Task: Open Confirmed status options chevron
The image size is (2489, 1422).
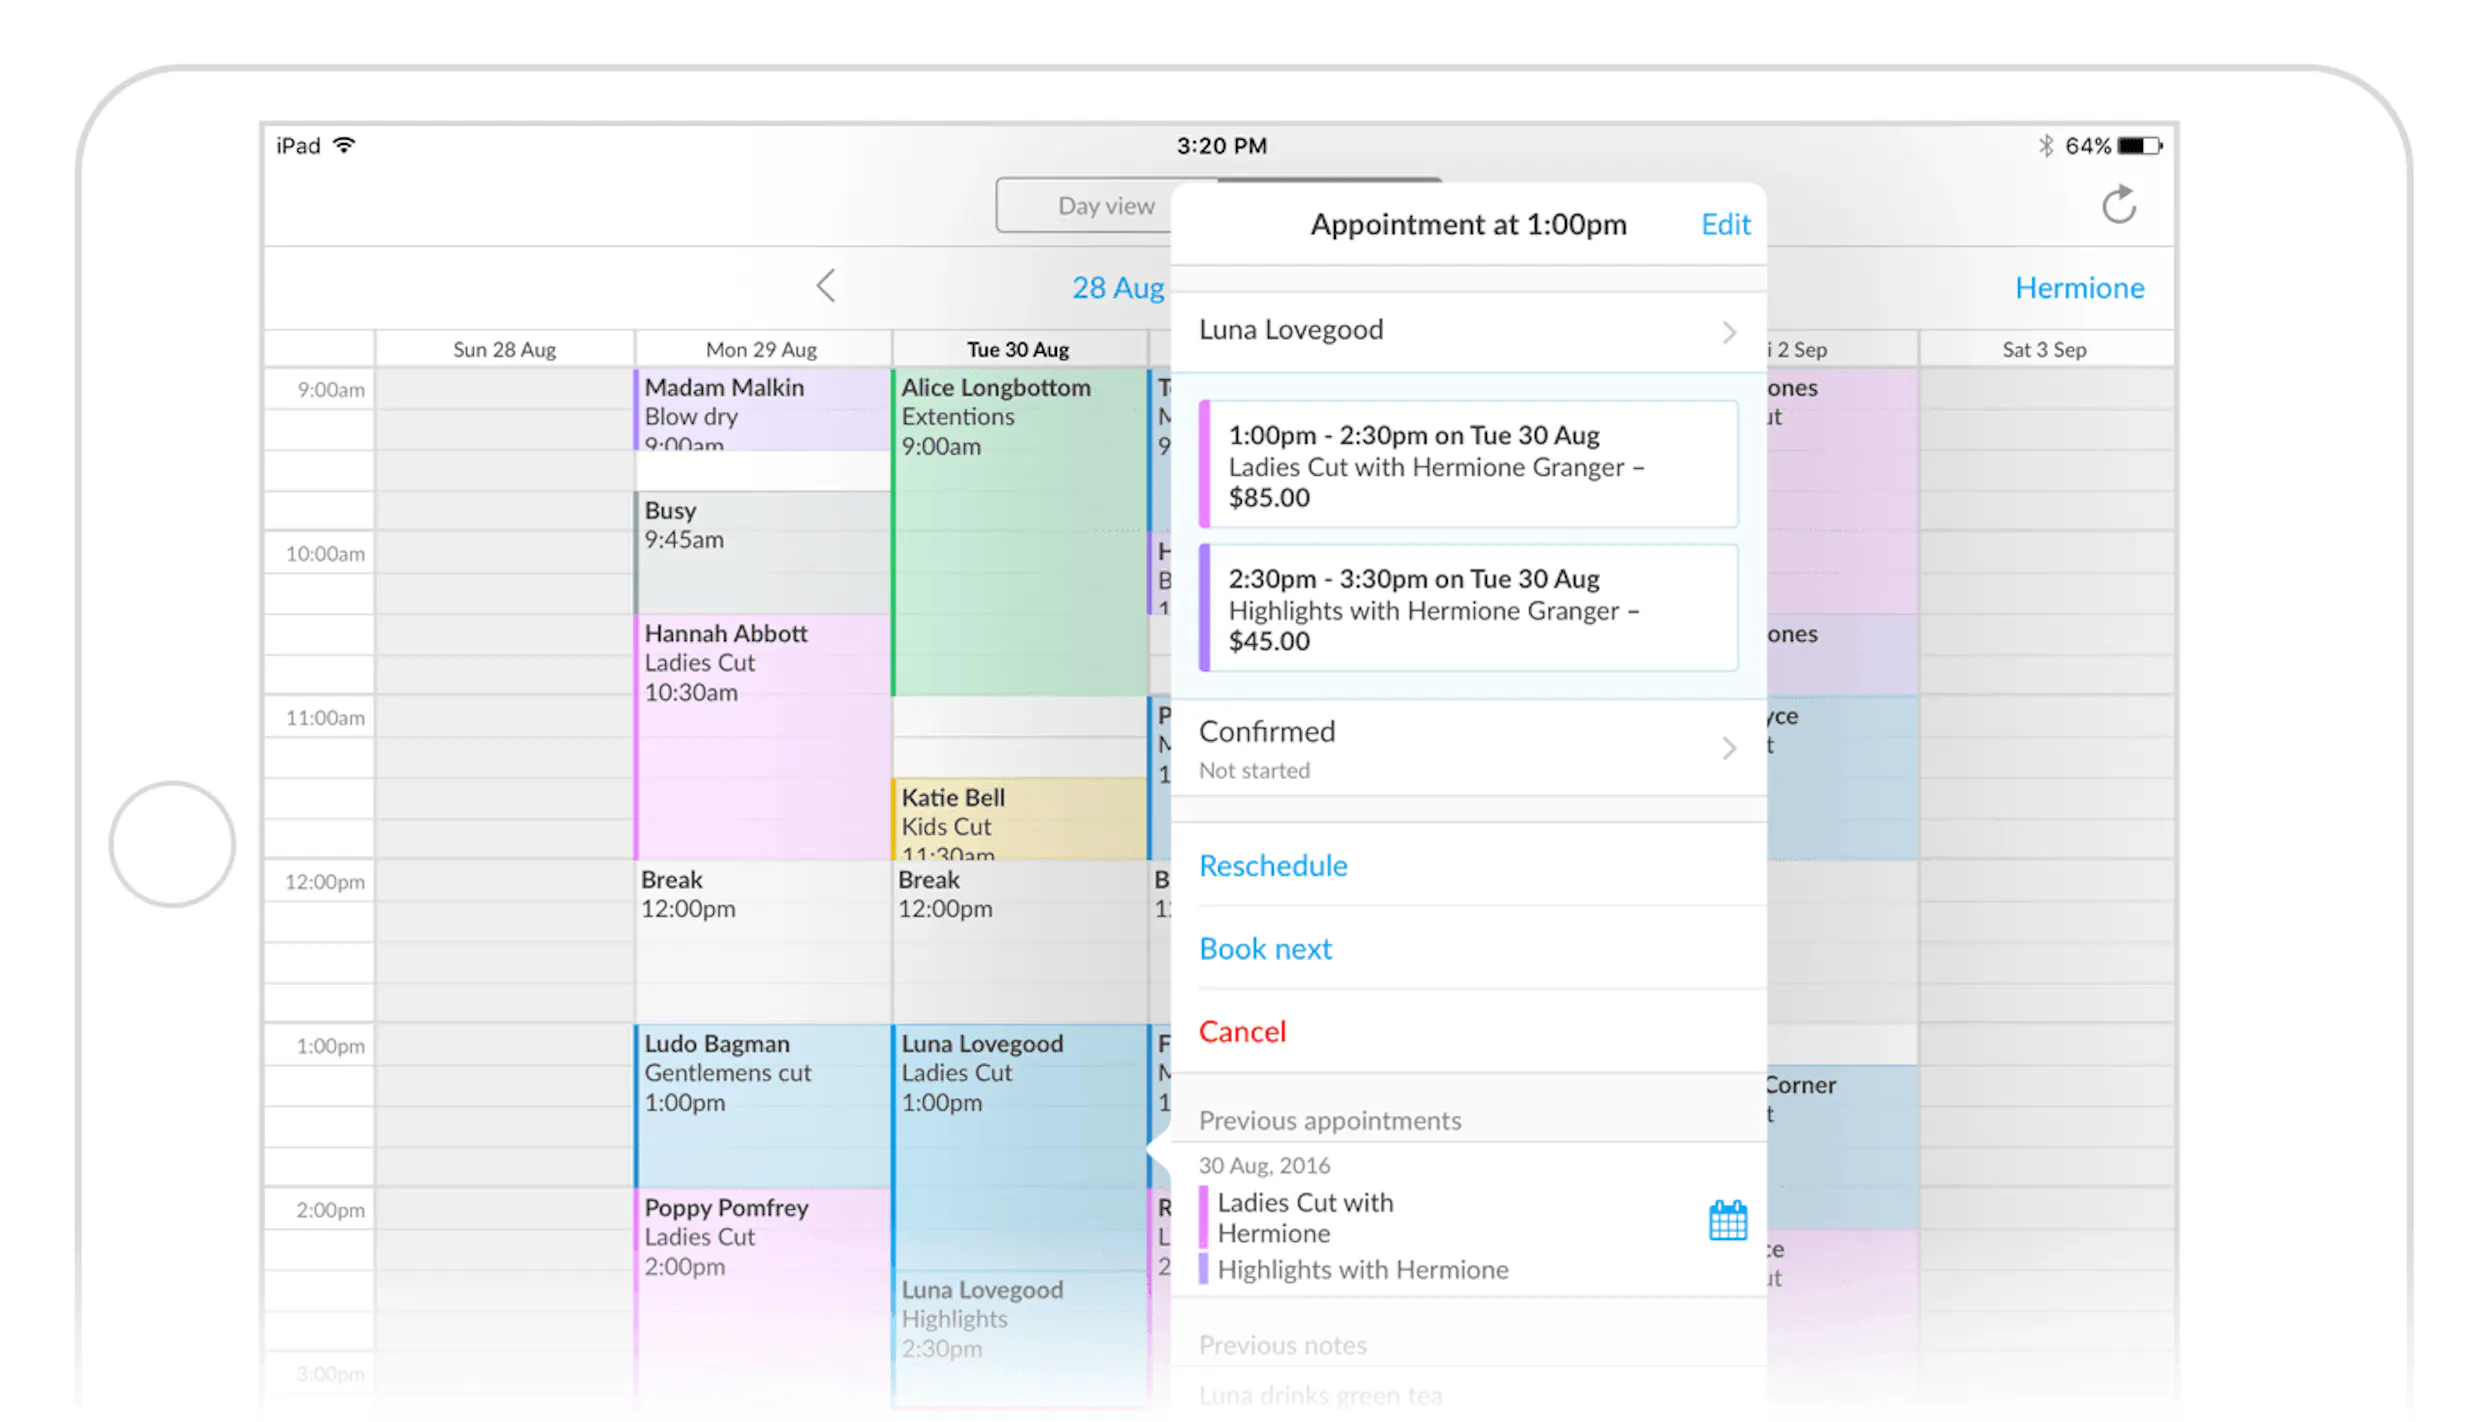Action: coord(1729,747)
